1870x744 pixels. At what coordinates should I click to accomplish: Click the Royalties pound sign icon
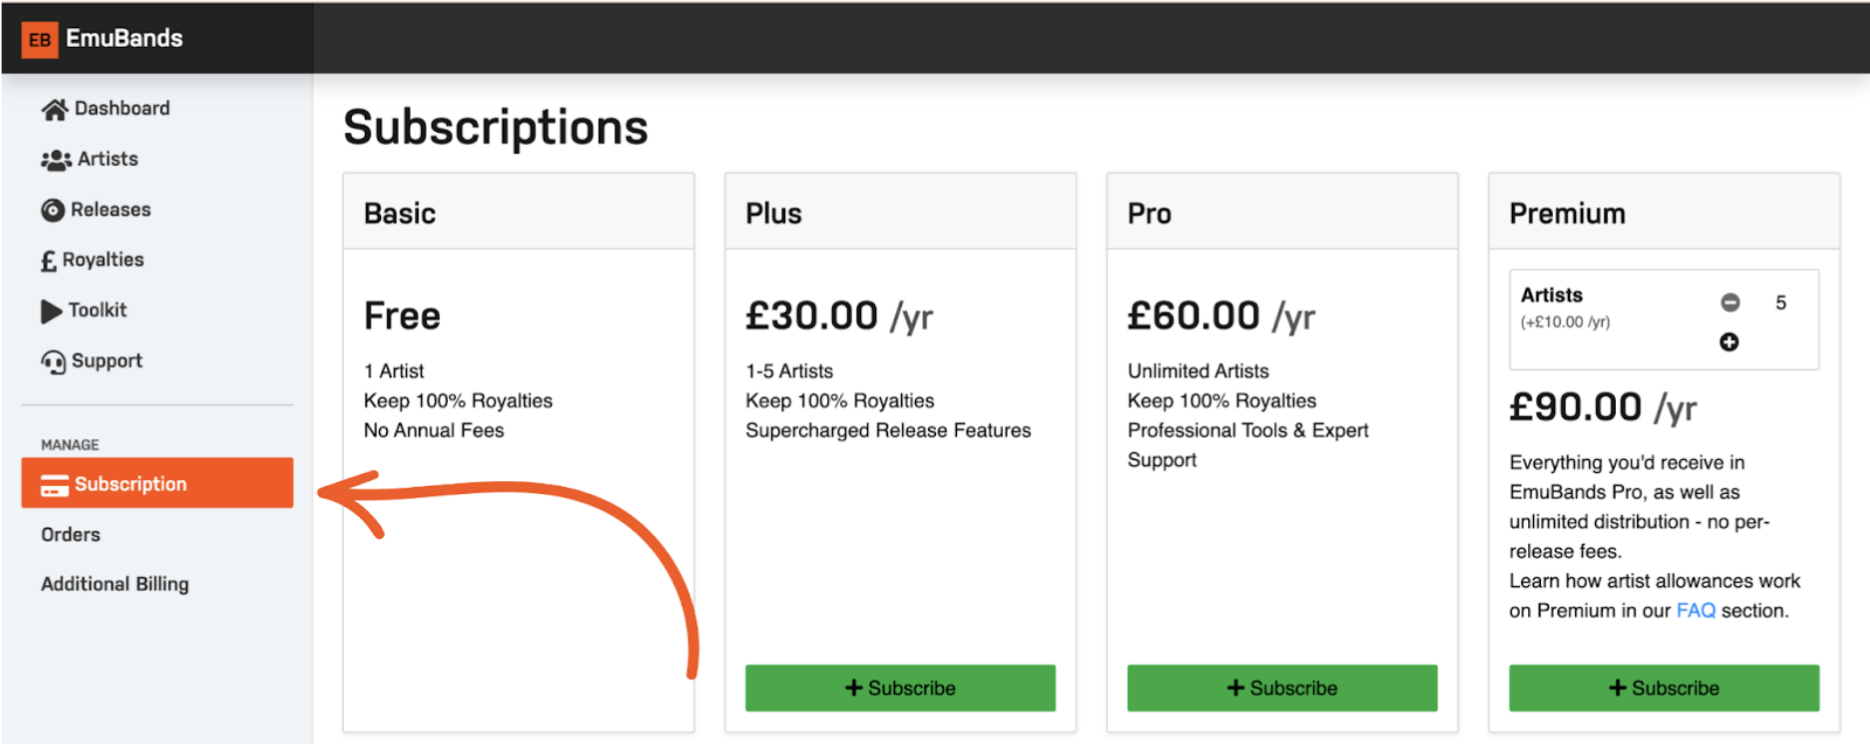[x=48, y=261]
